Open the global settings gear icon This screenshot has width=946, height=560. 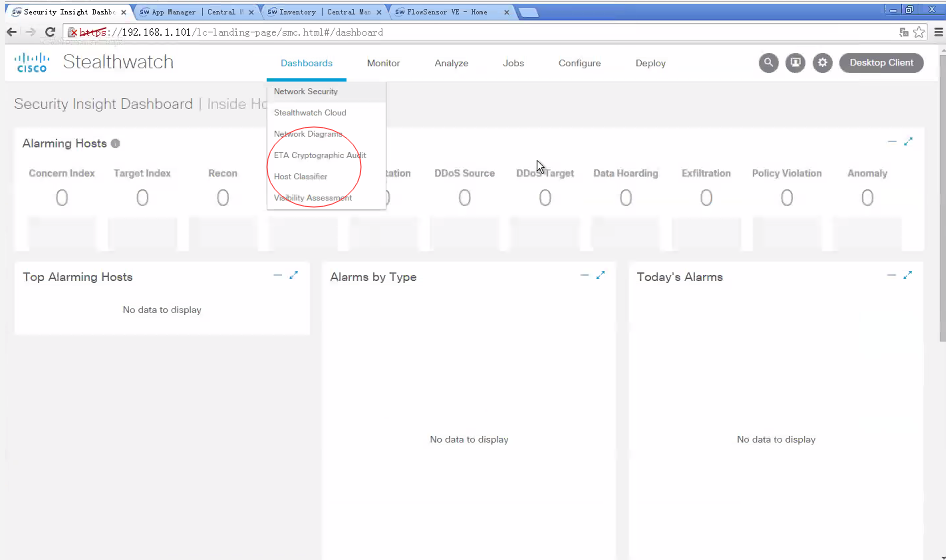(822, 63)
